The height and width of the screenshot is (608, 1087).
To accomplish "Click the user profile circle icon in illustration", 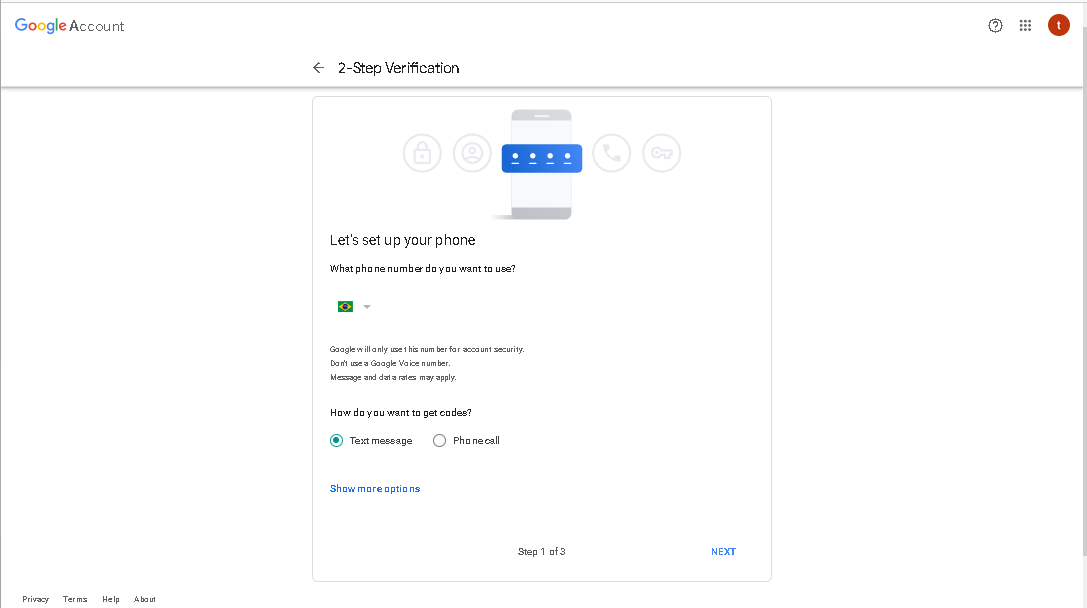I will pyautogui.click(x=472, y=153).
